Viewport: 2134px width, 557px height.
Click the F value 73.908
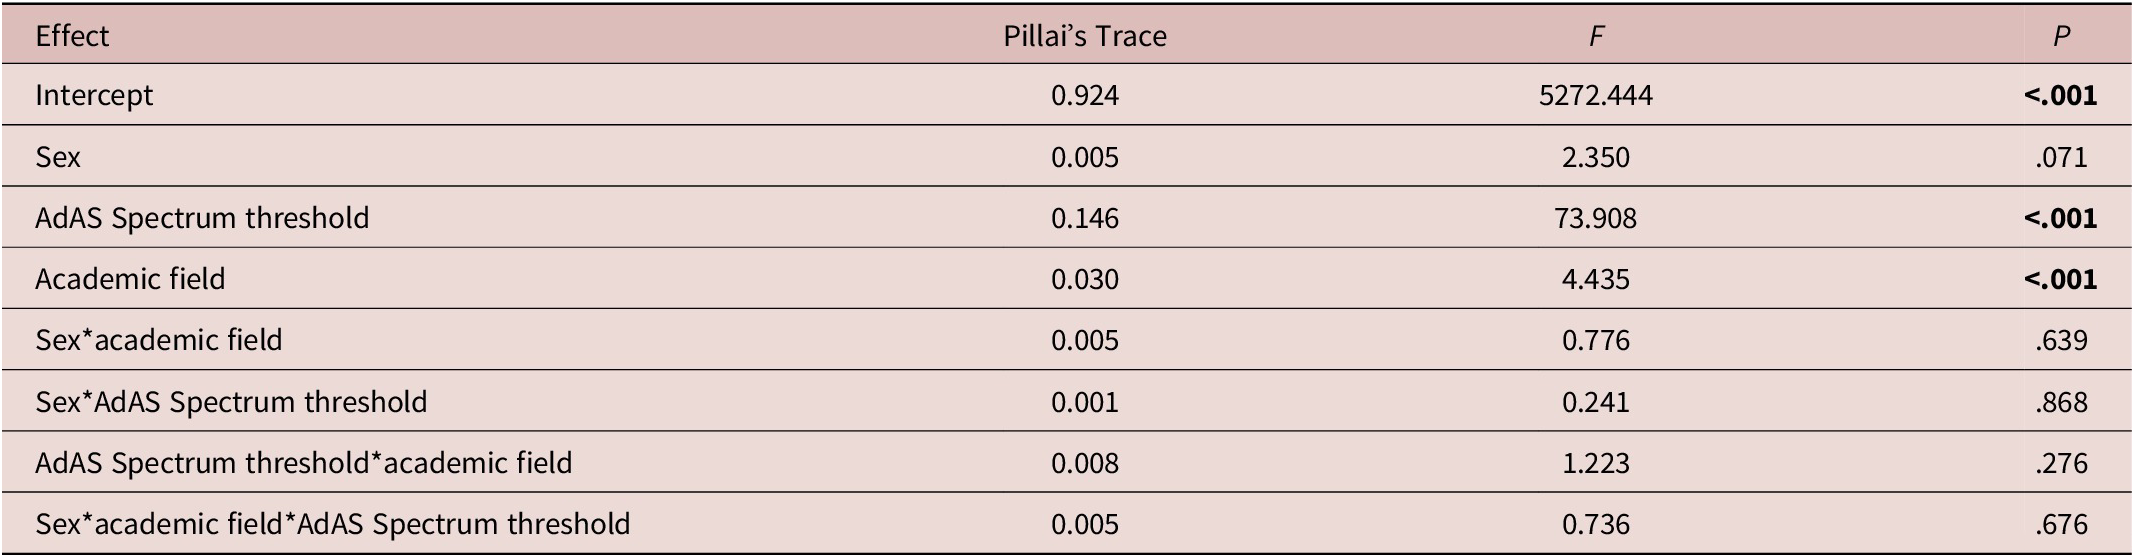[1596, 218]
